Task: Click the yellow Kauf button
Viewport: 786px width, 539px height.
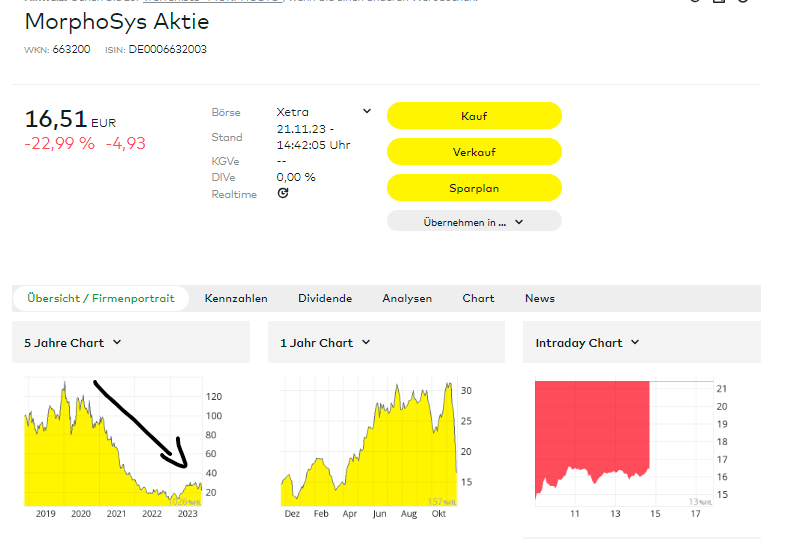Action: tap(474, 116)
